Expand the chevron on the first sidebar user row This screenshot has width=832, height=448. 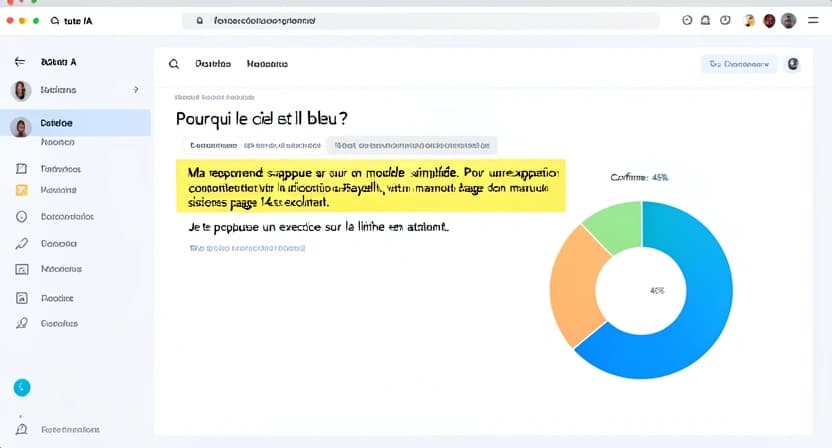(136, 90)
